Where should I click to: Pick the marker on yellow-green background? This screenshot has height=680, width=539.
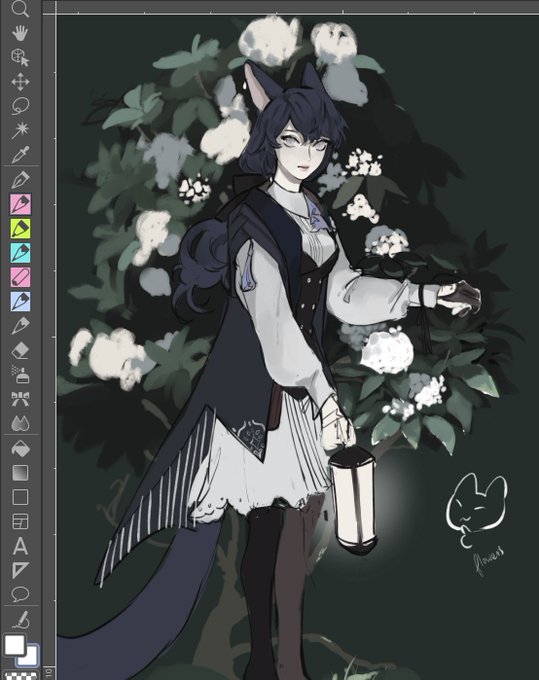tap(20, 229)
